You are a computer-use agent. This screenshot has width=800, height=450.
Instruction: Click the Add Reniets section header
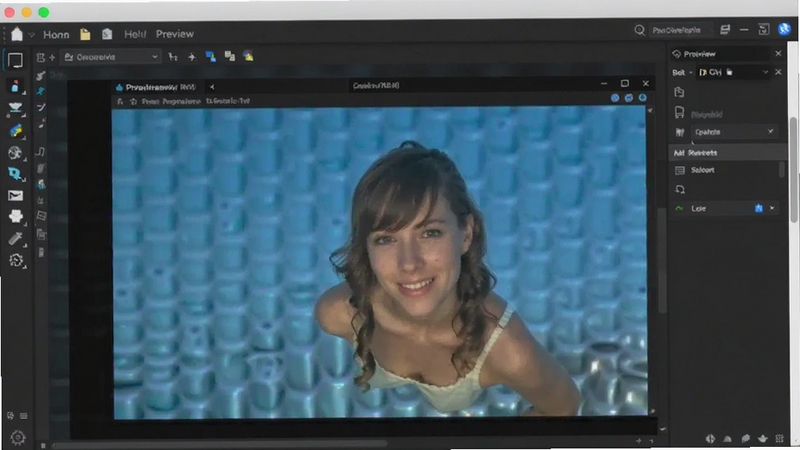click(727, 153)
